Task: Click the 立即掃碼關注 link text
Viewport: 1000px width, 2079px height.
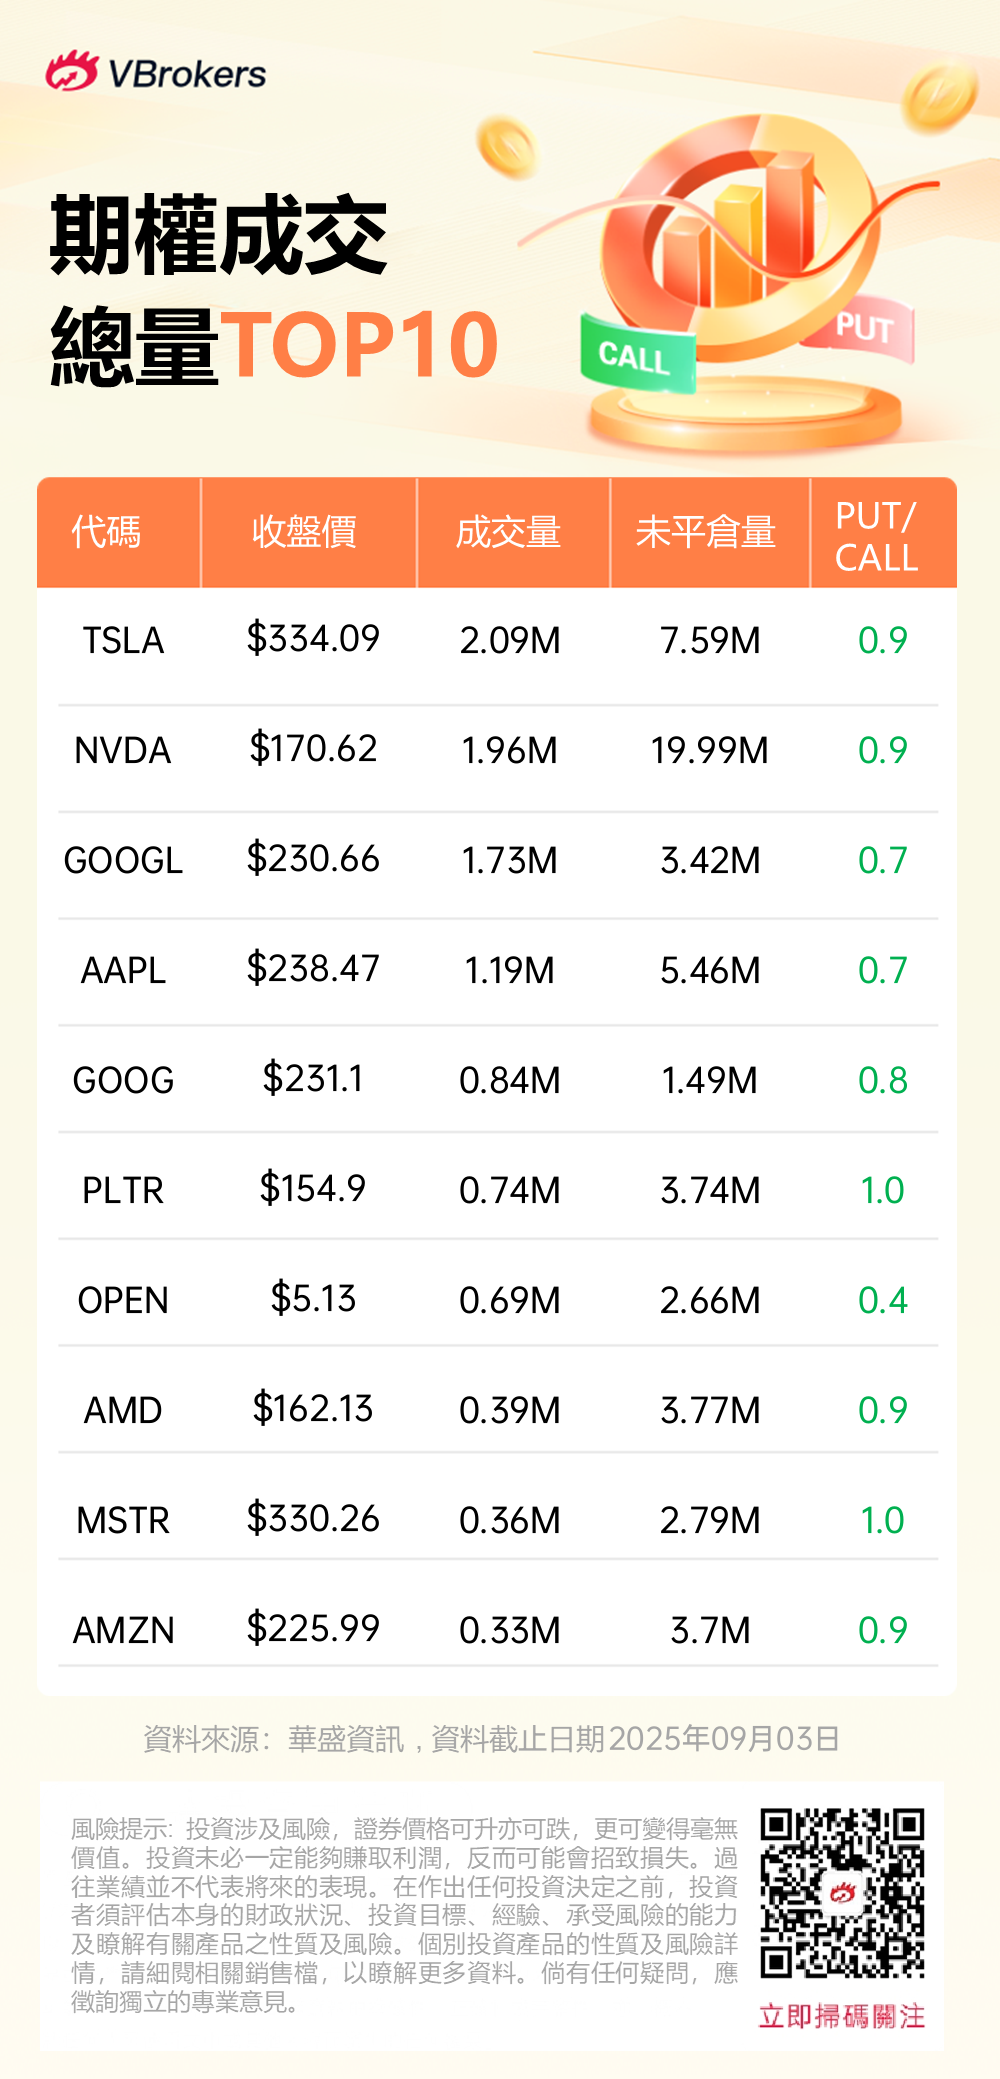Action: point(842,2016)
